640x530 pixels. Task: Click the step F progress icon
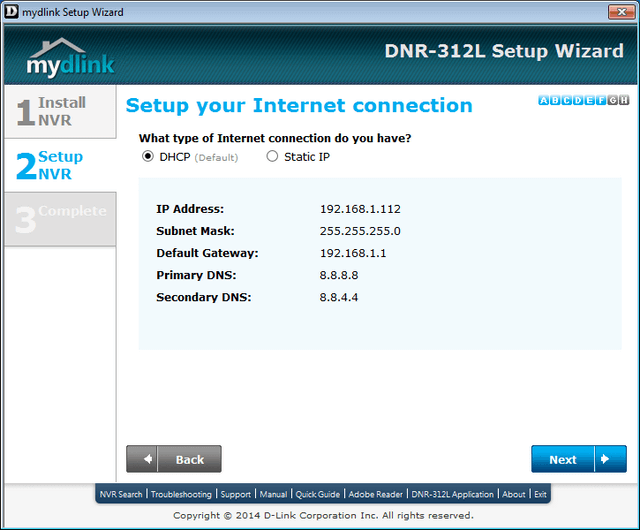601,100
